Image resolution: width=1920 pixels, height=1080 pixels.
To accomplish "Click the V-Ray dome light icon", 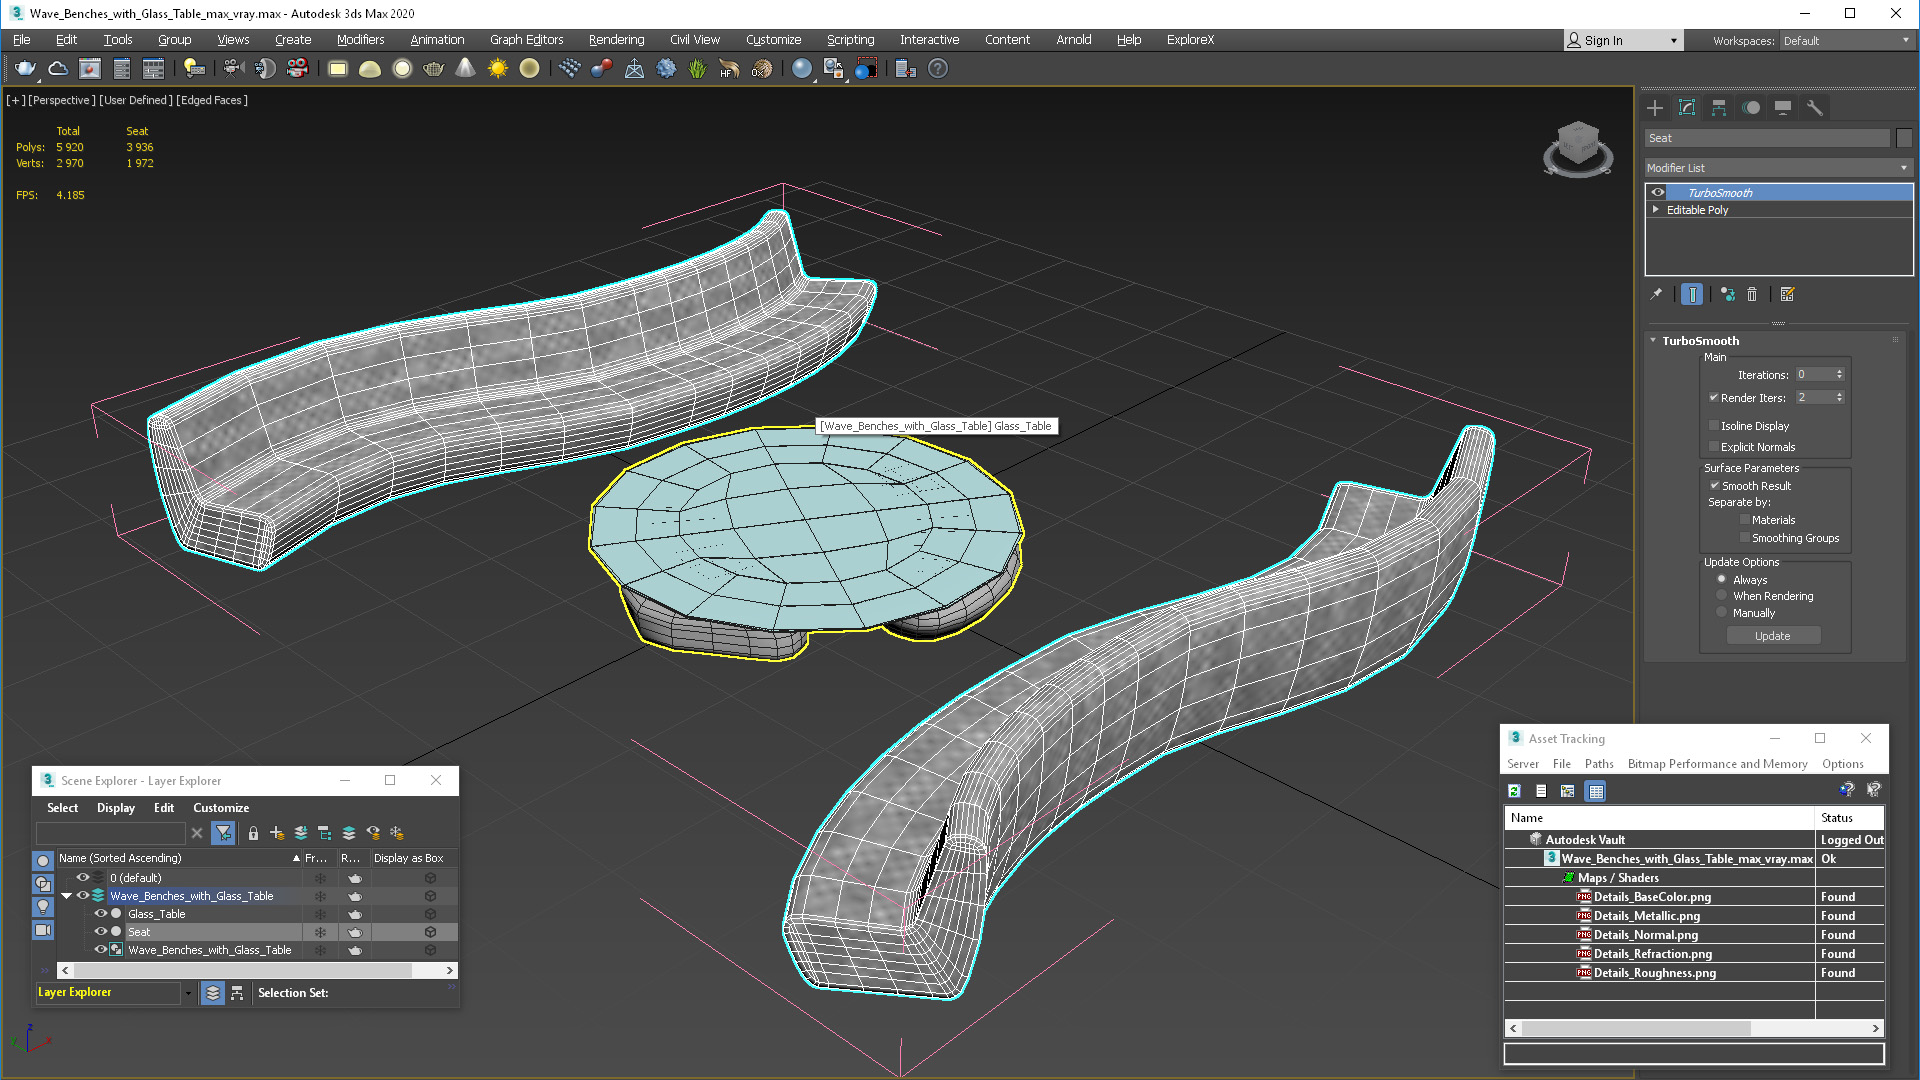I will (x=370, y=69).
